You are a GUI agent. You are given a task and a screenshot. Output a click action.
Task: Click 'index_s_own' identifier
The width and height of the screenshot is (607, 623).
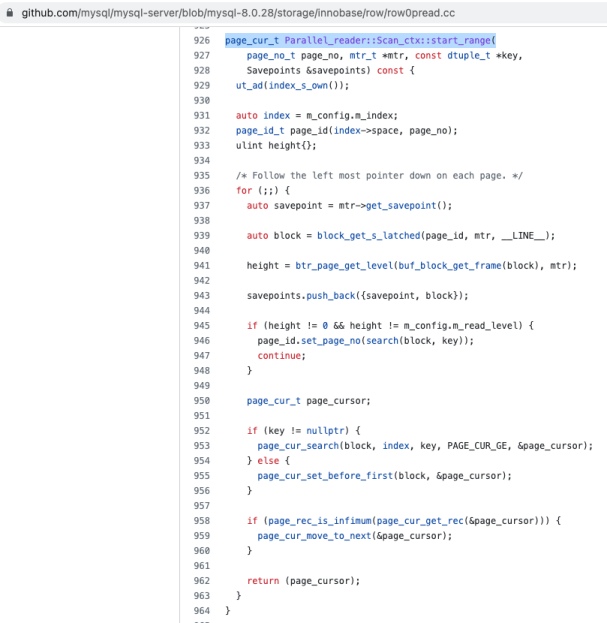click(x=298, y=85)
